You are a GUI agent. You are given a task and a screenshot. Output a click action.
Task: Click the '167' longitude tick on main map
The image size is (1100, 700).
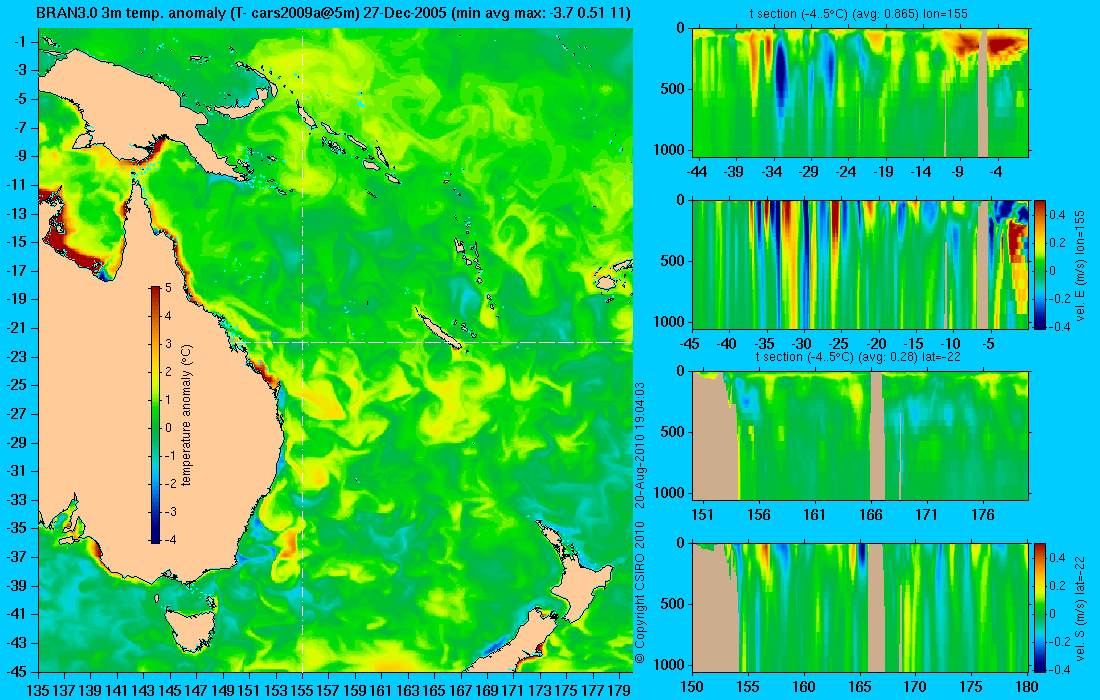coord(460,690)
